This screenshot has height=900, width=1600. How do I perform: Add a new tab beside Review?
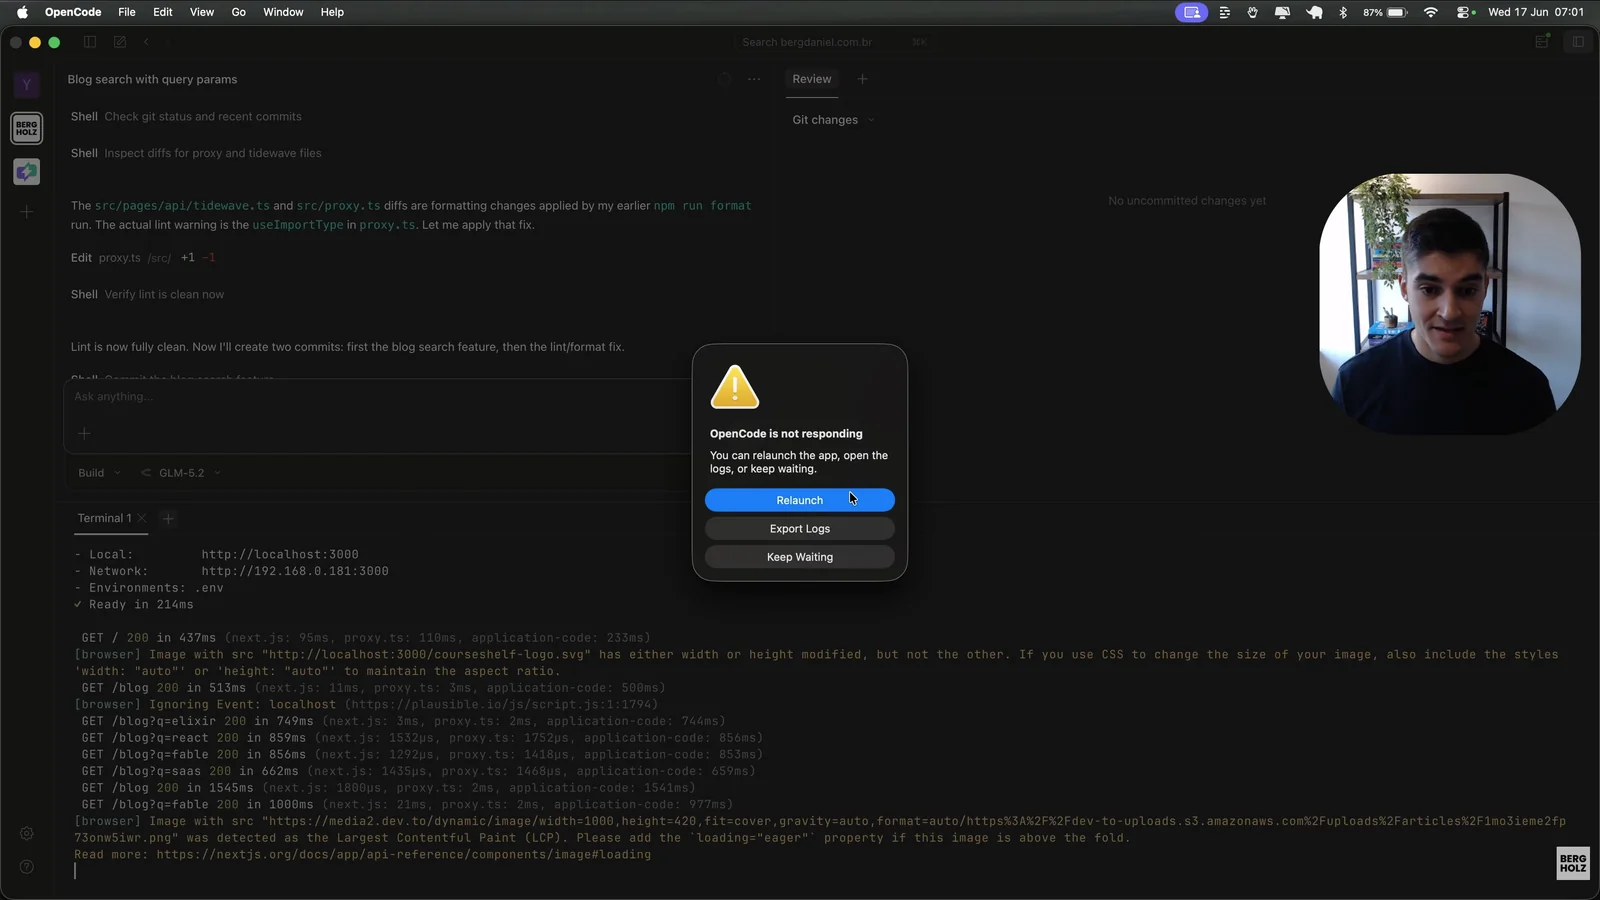(862, 79)
